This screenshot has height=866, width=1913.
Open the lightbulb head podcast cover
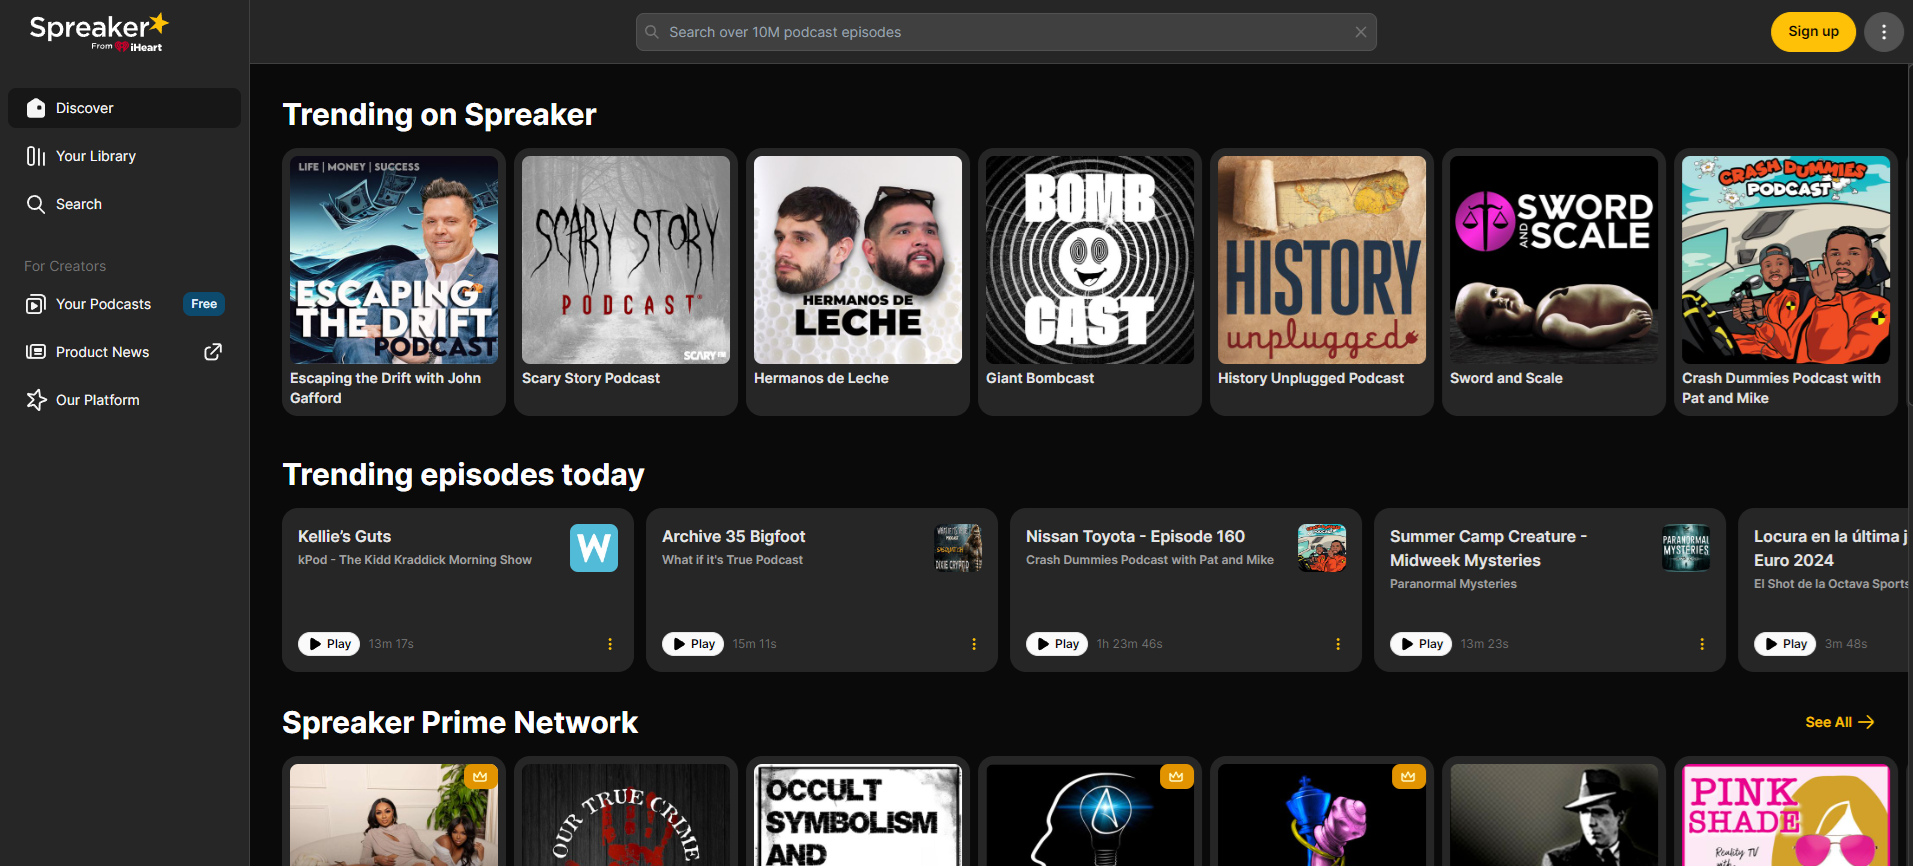pos(1090,815)
